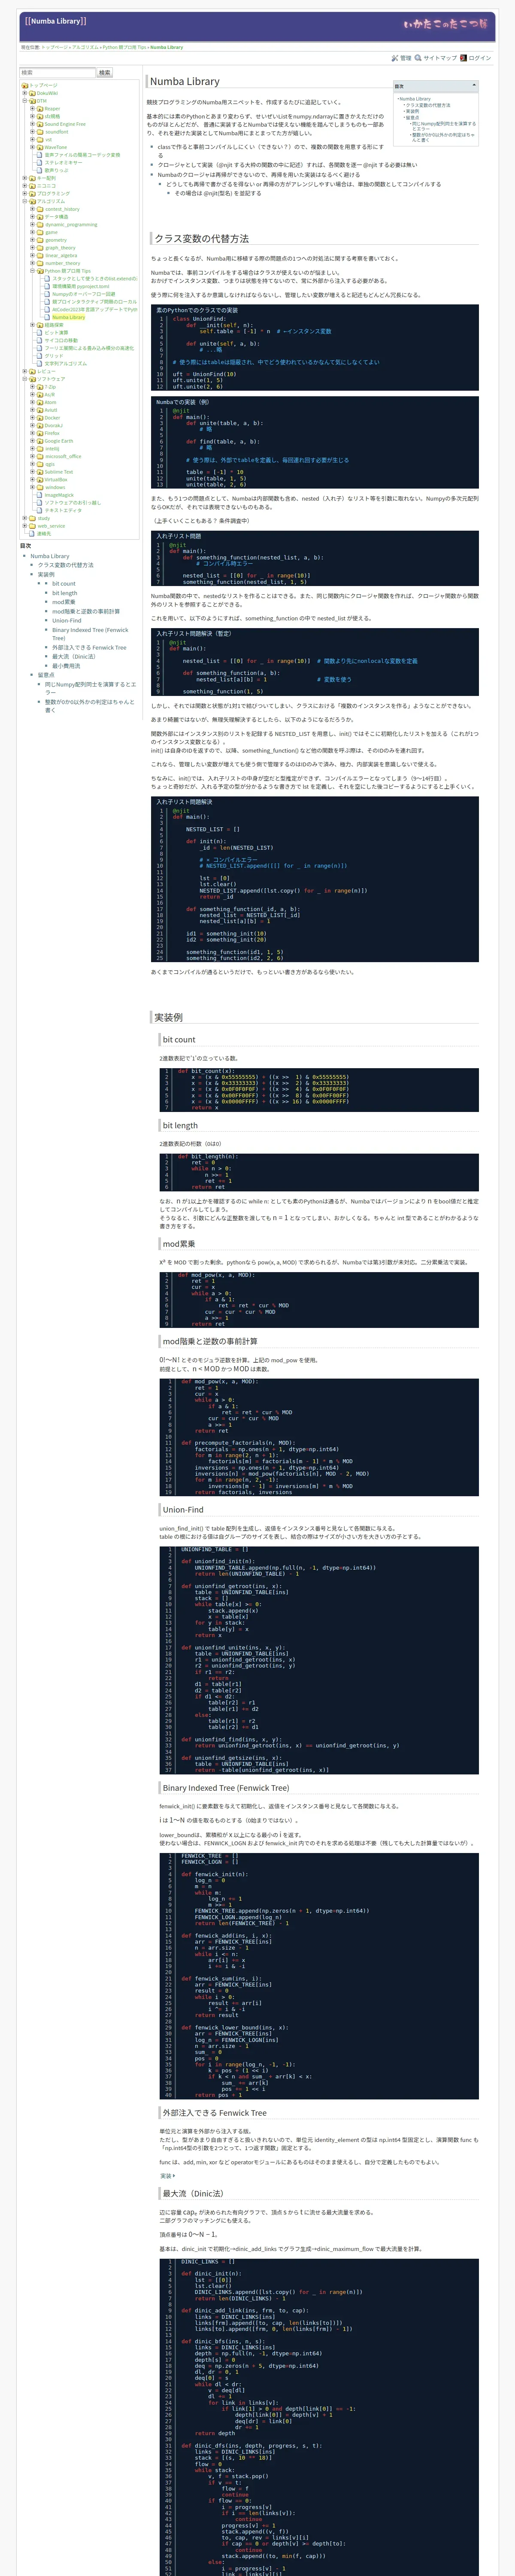Click the ログイン icon at top right
Screen dimensions: 515x2576
click(463, 58)
